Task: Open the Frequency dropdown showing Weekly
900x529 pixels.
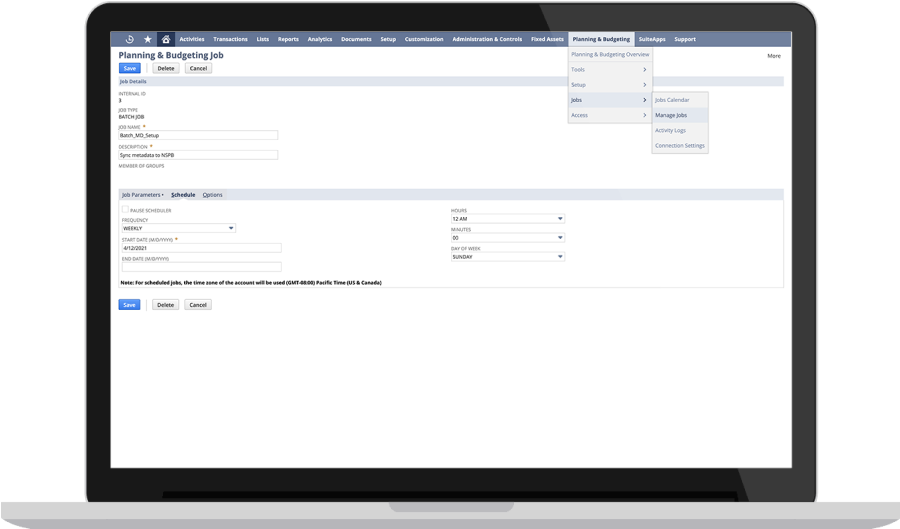Action: tap(179, 228)
